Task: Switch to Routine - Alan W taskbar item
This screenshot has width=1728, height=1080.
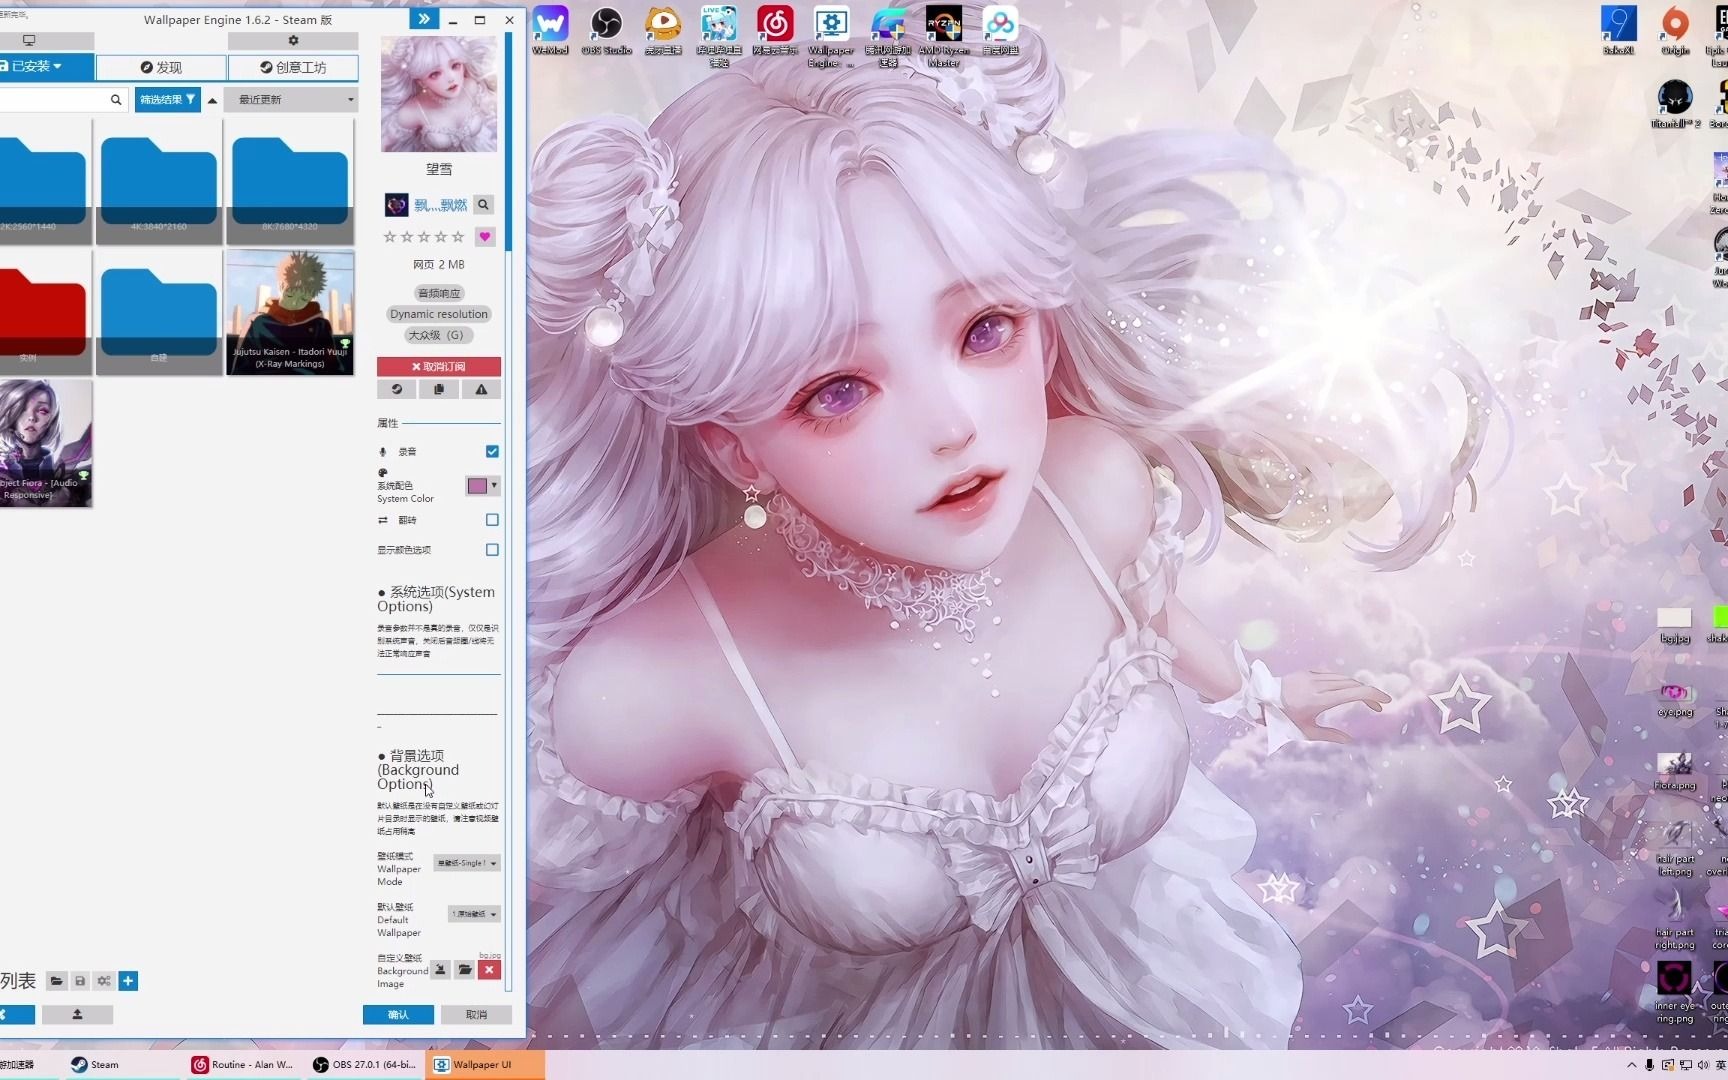Action: pyautogui.click(x=243, y=1065)
